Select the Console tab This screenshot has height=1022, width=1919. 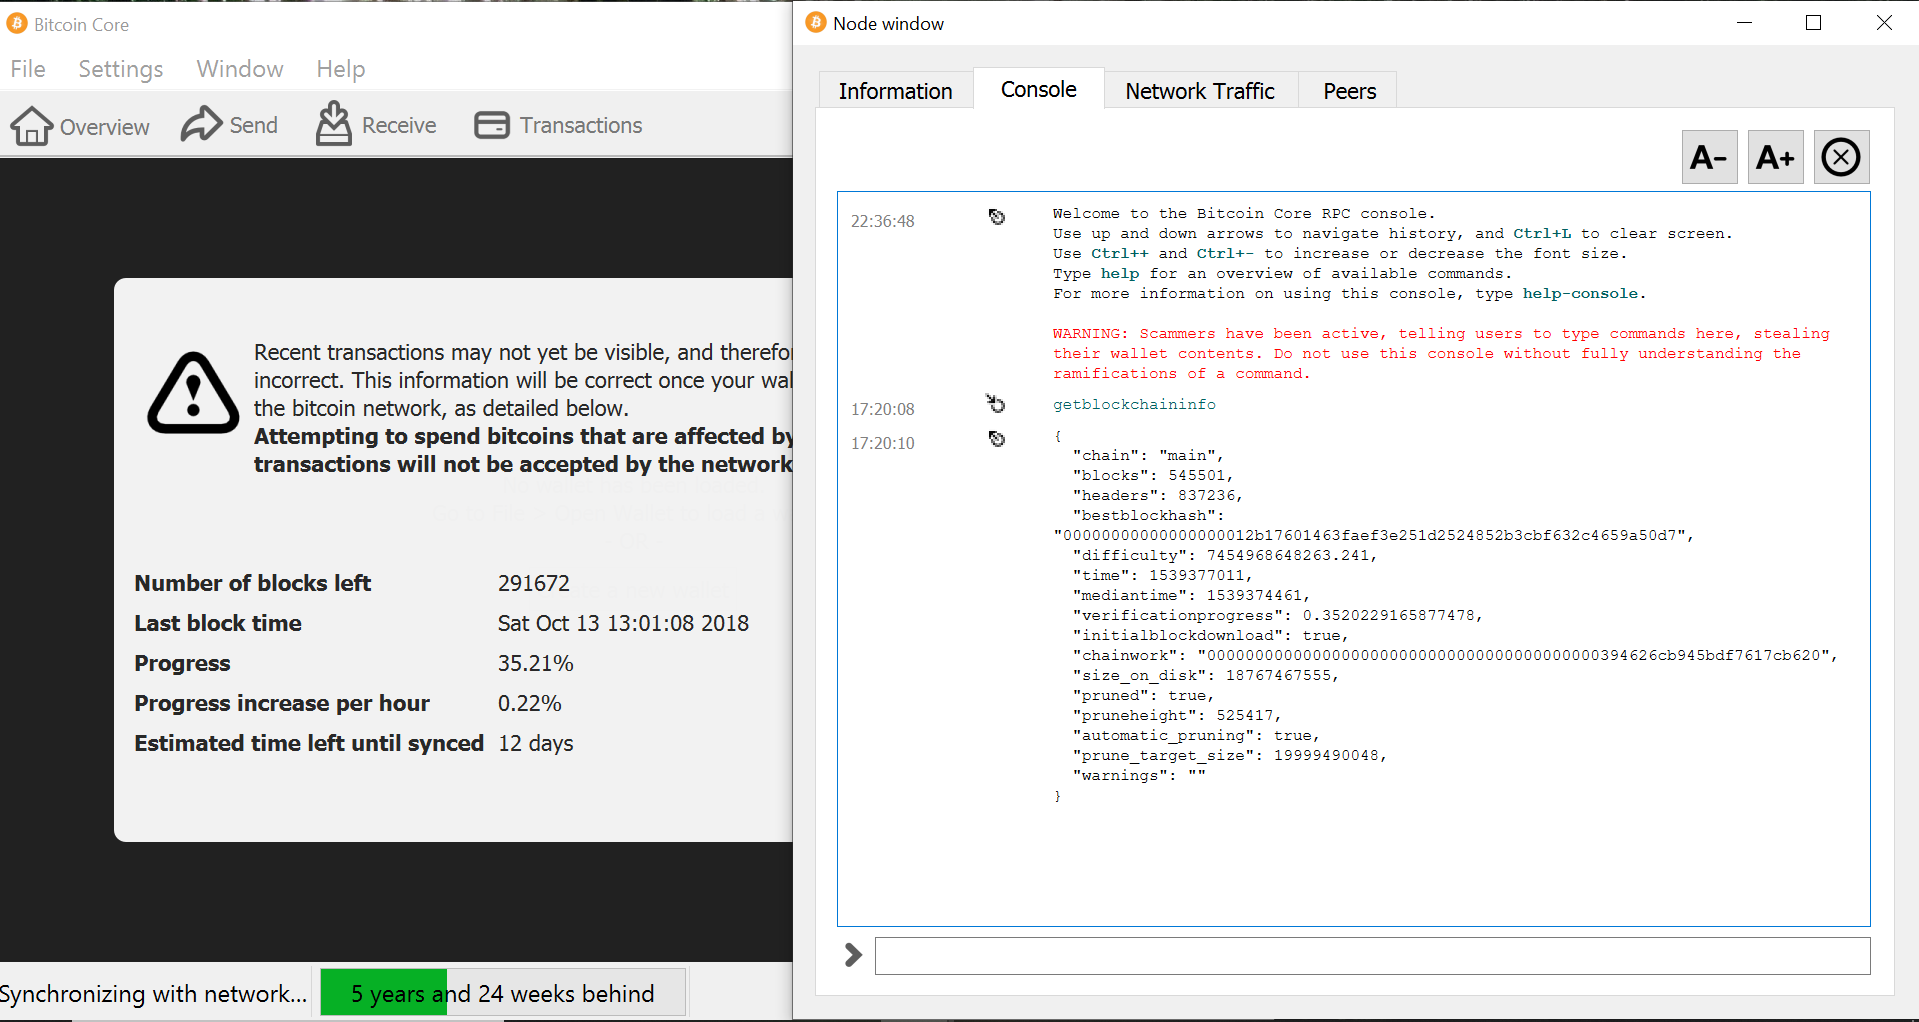pyautogui.click(x=1039, y=89)
